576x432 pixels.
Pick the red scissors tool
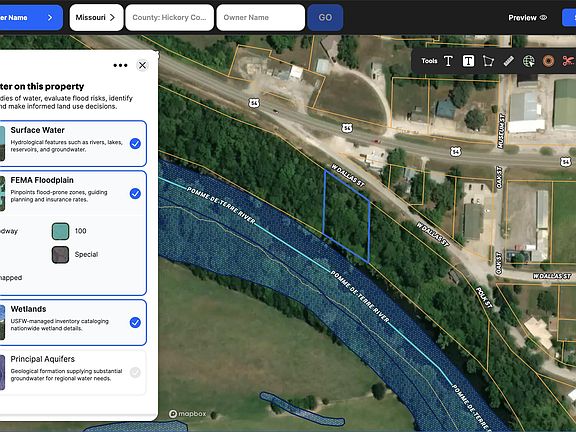point(568,61)
